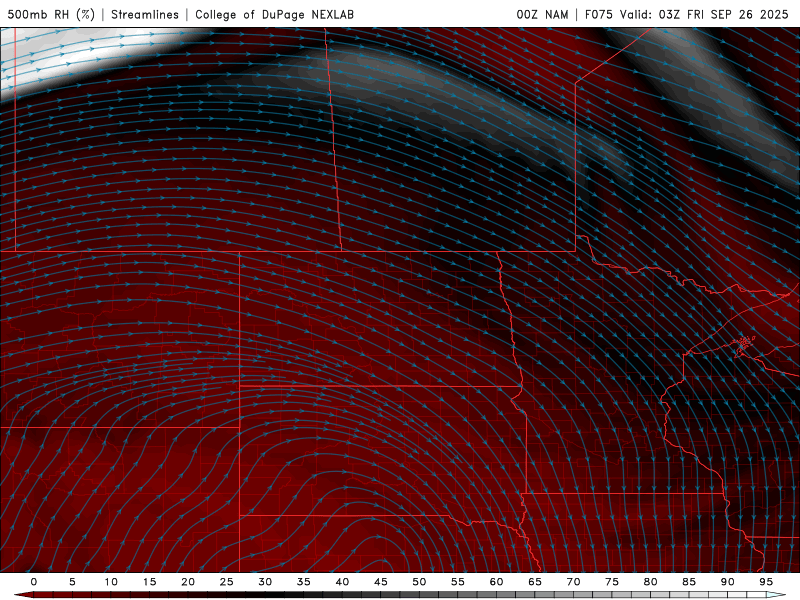Click the "Valid: 03Z FRI SEP 26 2025" text

click(x=705, y=14)
